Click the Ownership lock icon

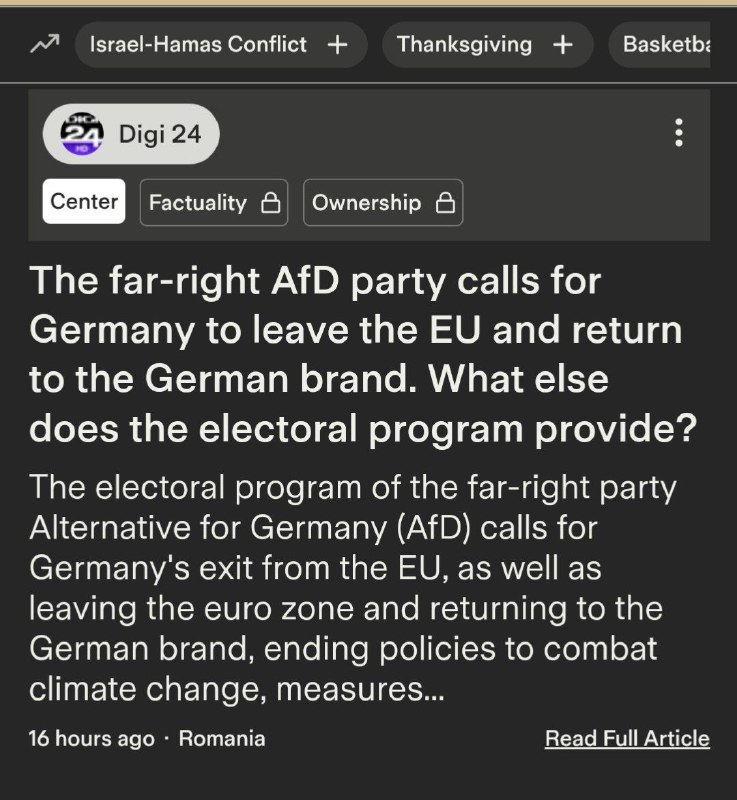coord(445,203)
